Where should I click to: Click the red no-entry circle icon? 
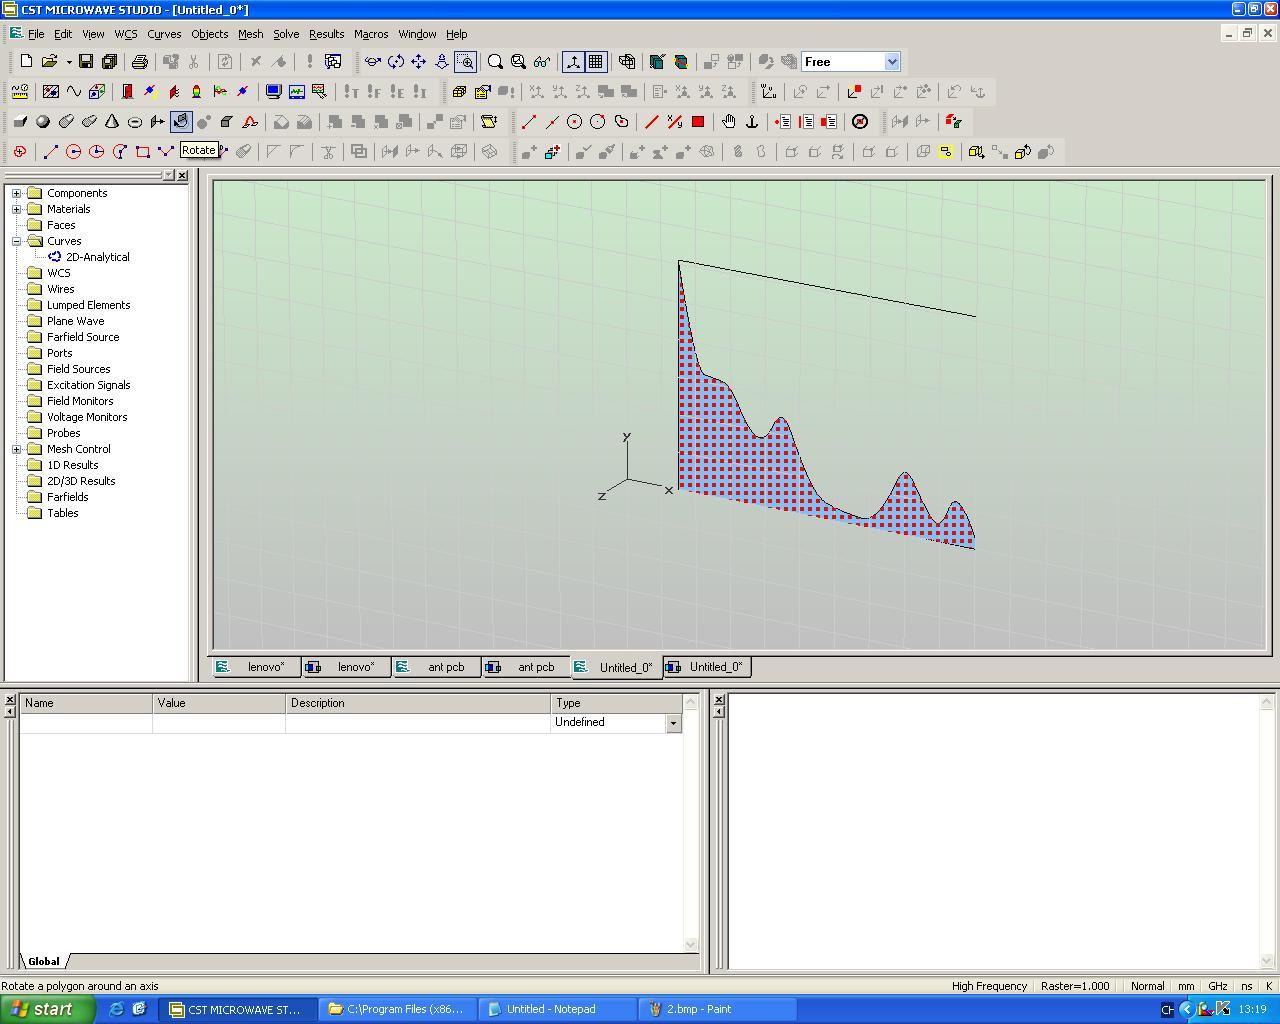tap(860, 122)
